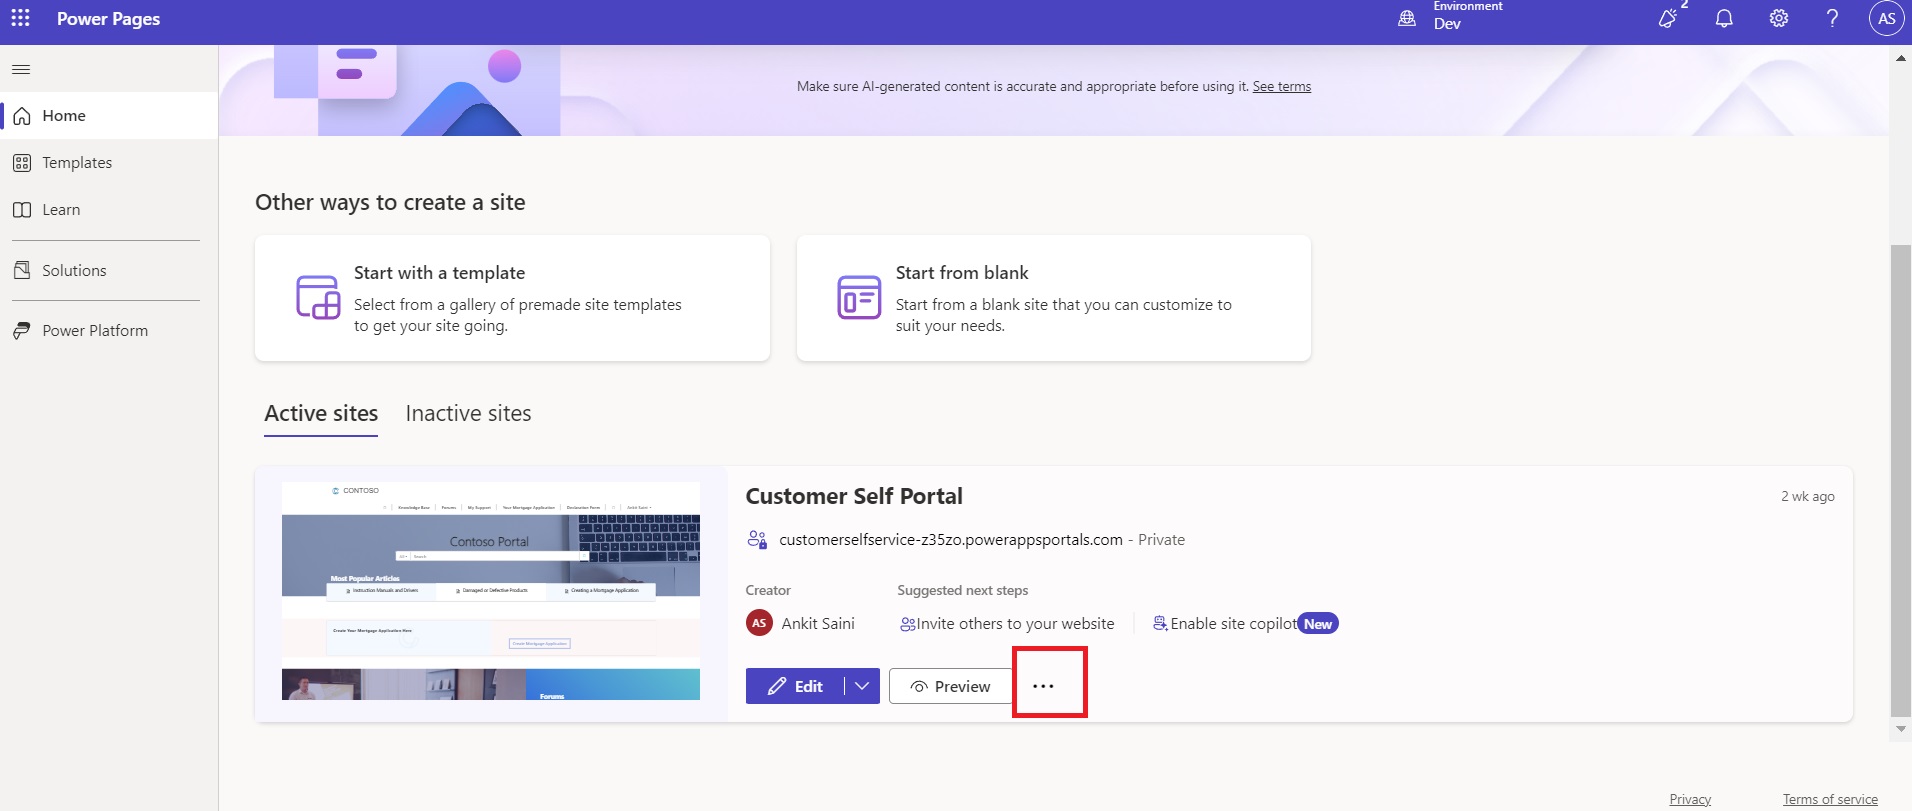Image resolution: width=1912 pixels, height=811 pixels.
Task: Click the scroll down arrow on scrollbar
Action: point(1901,729)
